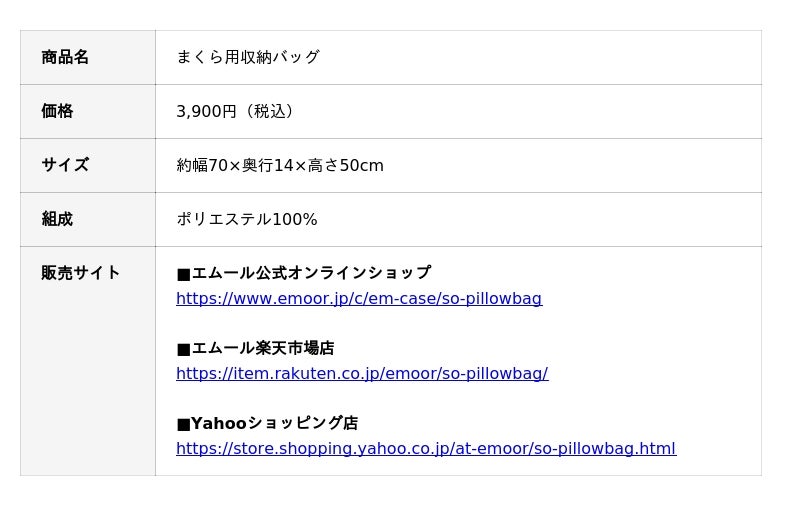
Task: Click the 3,900円 price amount
Action: (x=206, y=111)
